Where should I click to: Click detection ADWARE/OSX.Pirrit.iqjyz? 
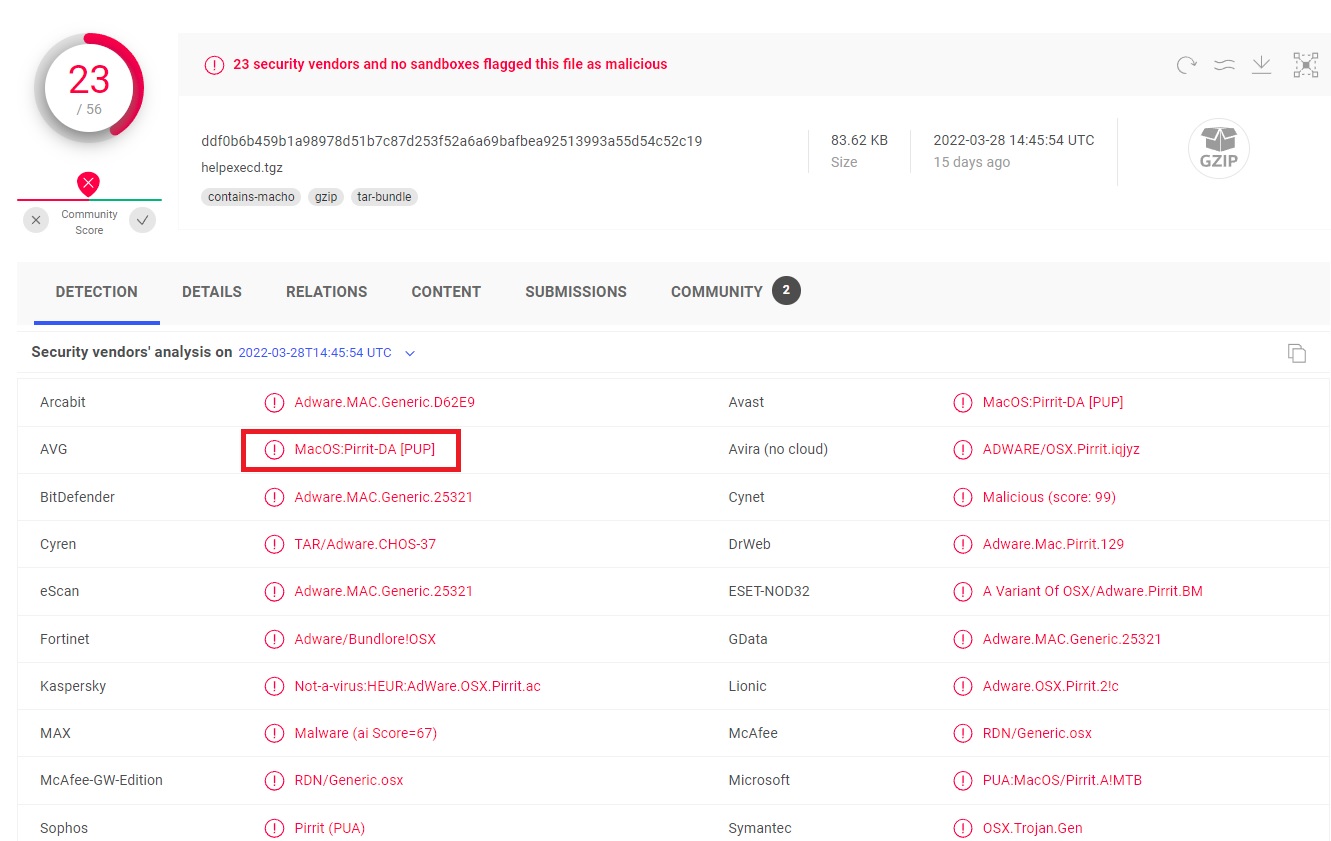click(1061, 449)
